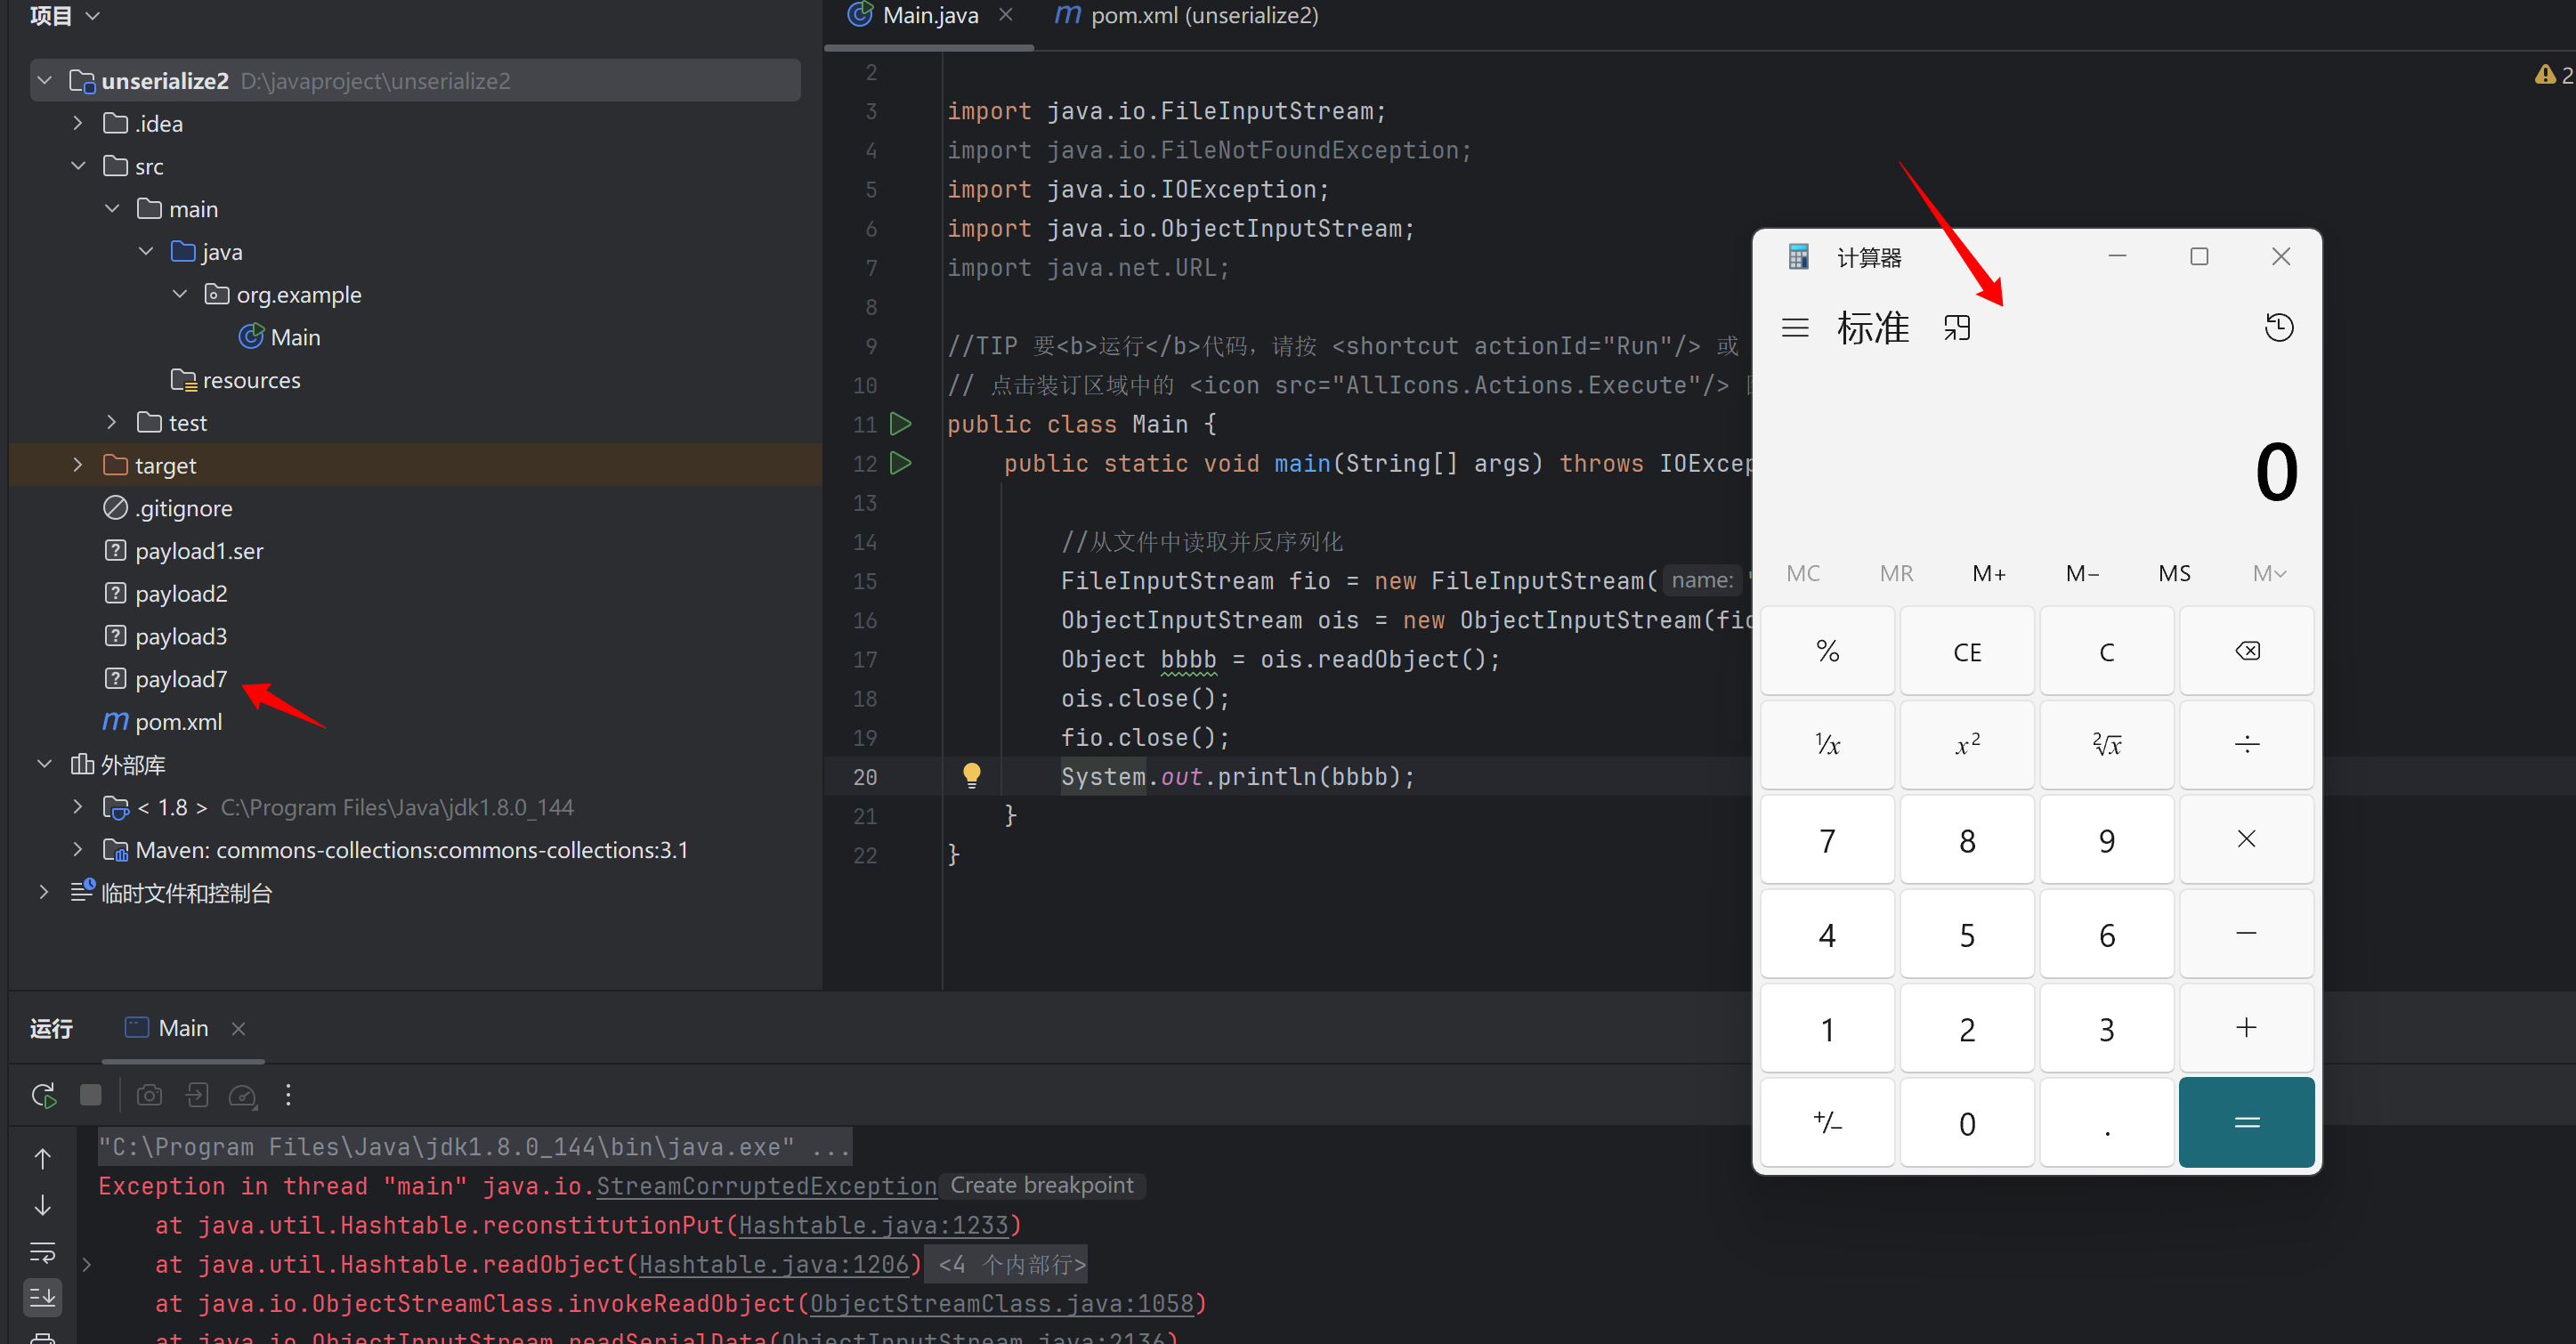Click the Rerun Main icon in run toolbar
2576x1344 pixels.
(x=44, y=1095)
